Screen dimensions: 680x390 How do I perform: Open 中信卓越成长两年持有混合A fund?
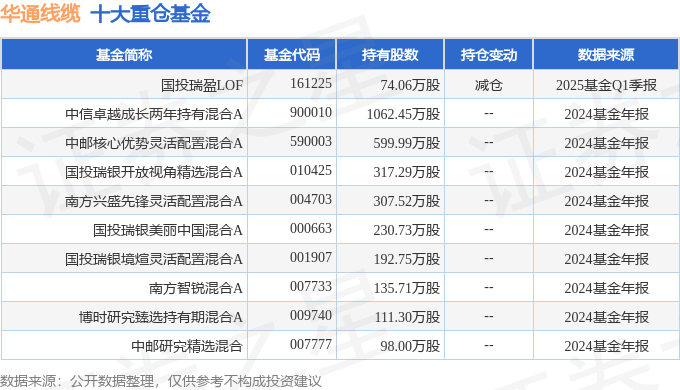tap(154, 114)
